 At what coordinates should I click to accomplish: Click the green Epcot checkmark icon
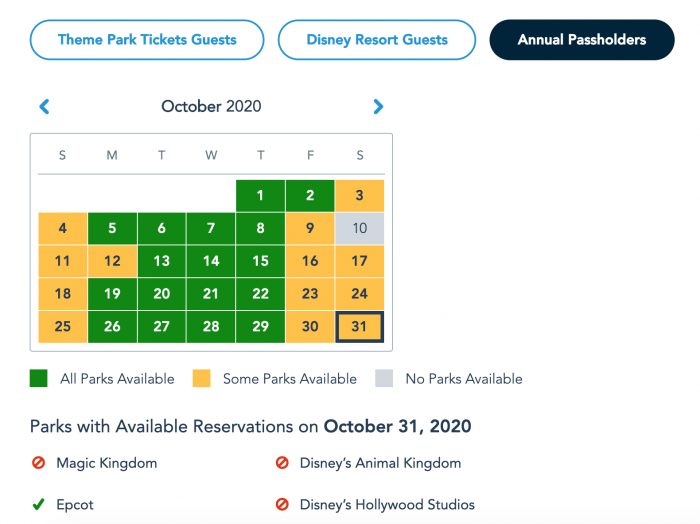(x=38, y=504)
